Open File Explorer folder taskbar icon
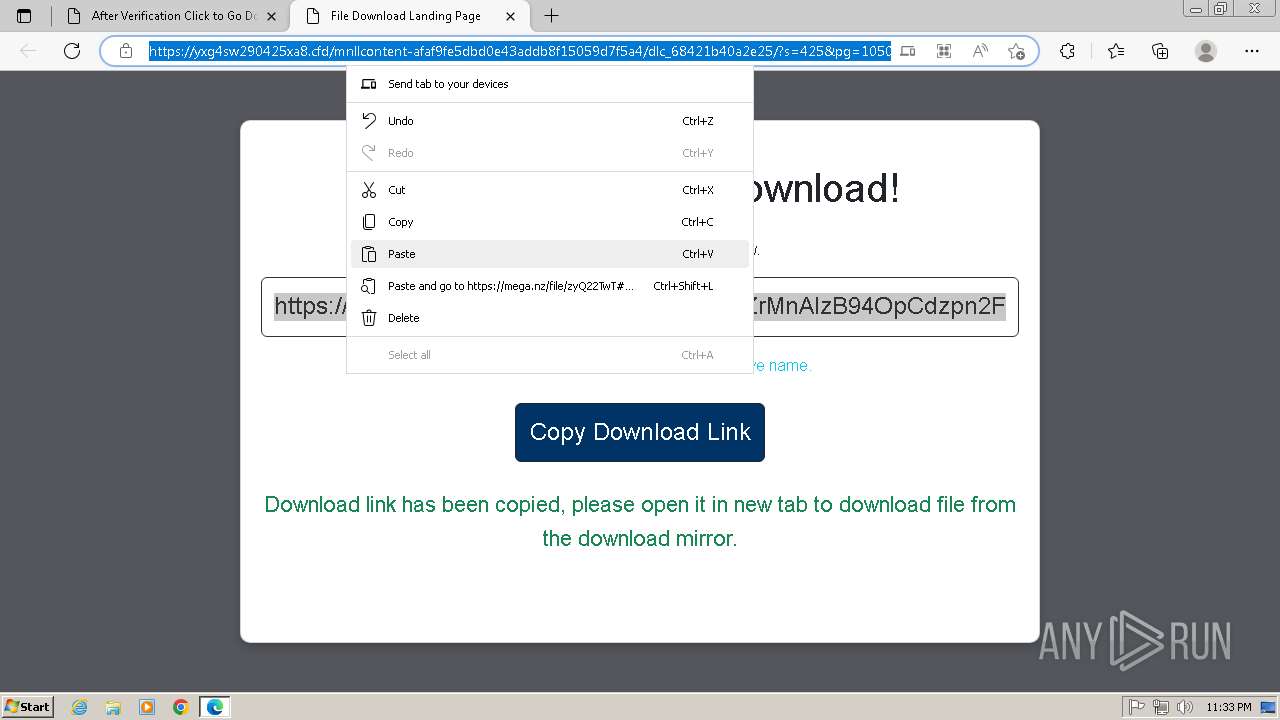 click(x=113, y=707)
